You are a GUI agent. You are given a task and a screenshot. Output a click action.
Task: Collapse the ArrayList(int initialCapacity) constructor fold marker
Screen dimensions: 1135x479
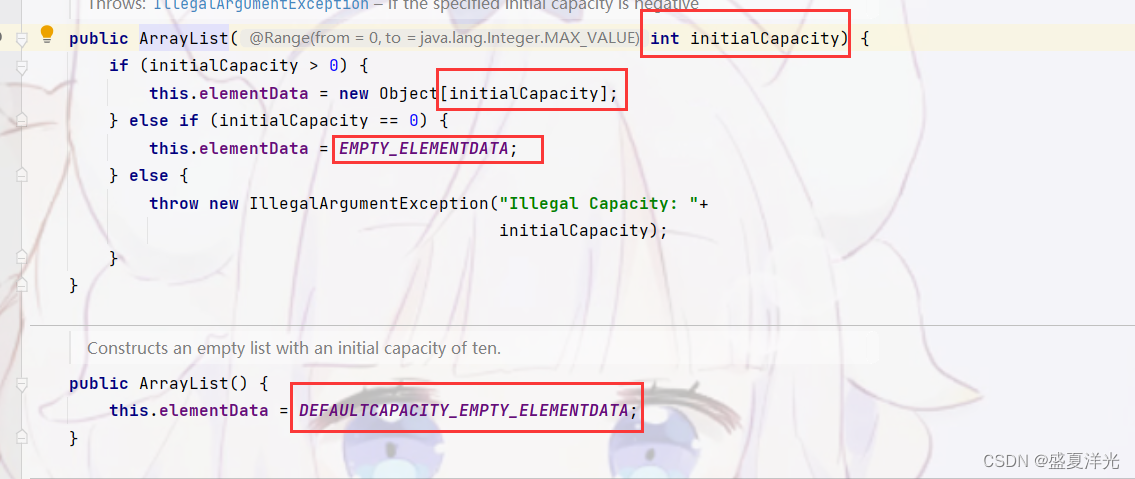point(22,39)
